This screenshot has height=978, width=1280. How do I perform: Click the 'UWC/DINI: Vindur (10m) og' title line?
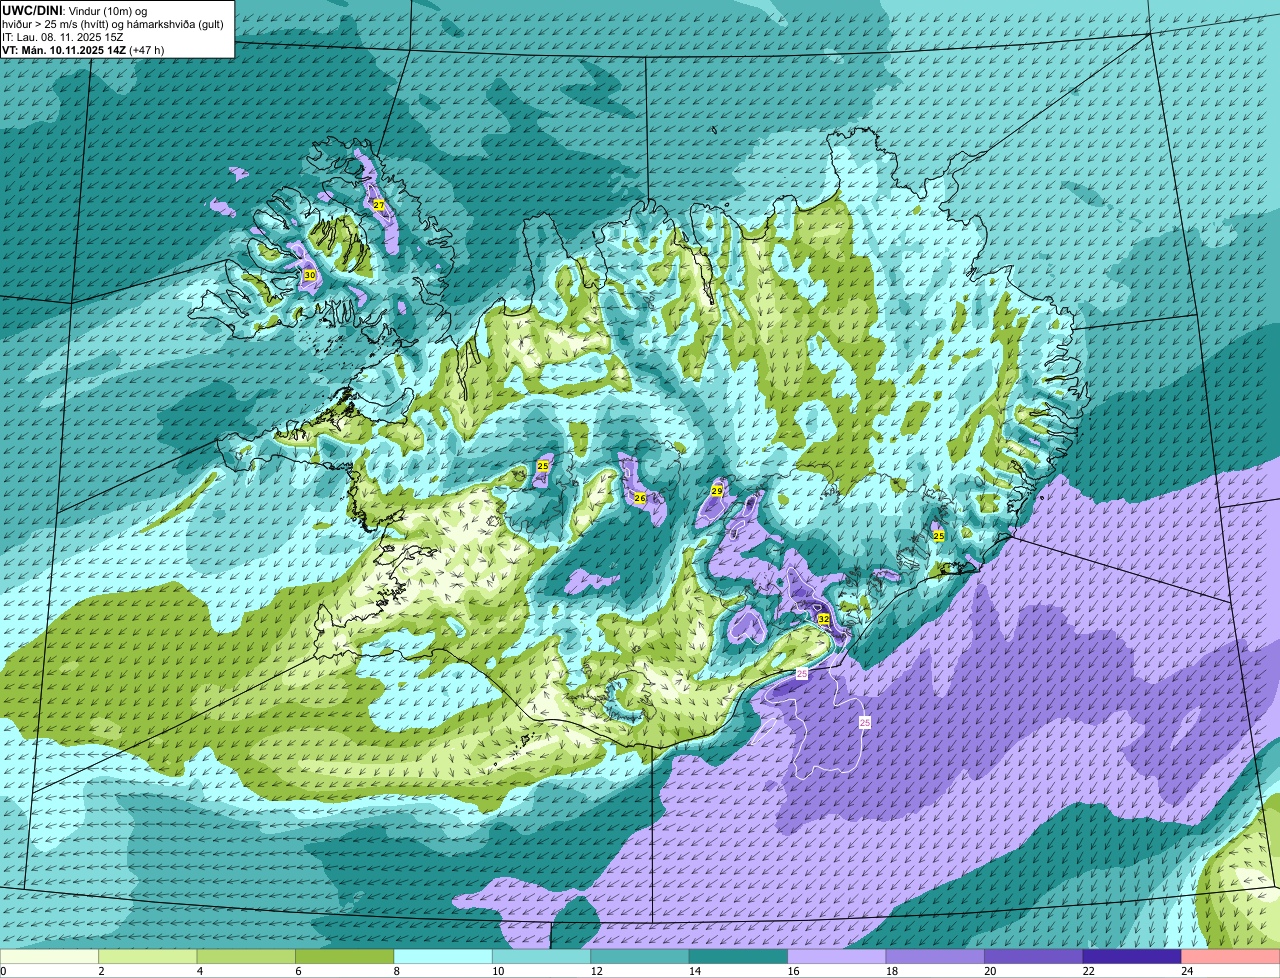75,11
